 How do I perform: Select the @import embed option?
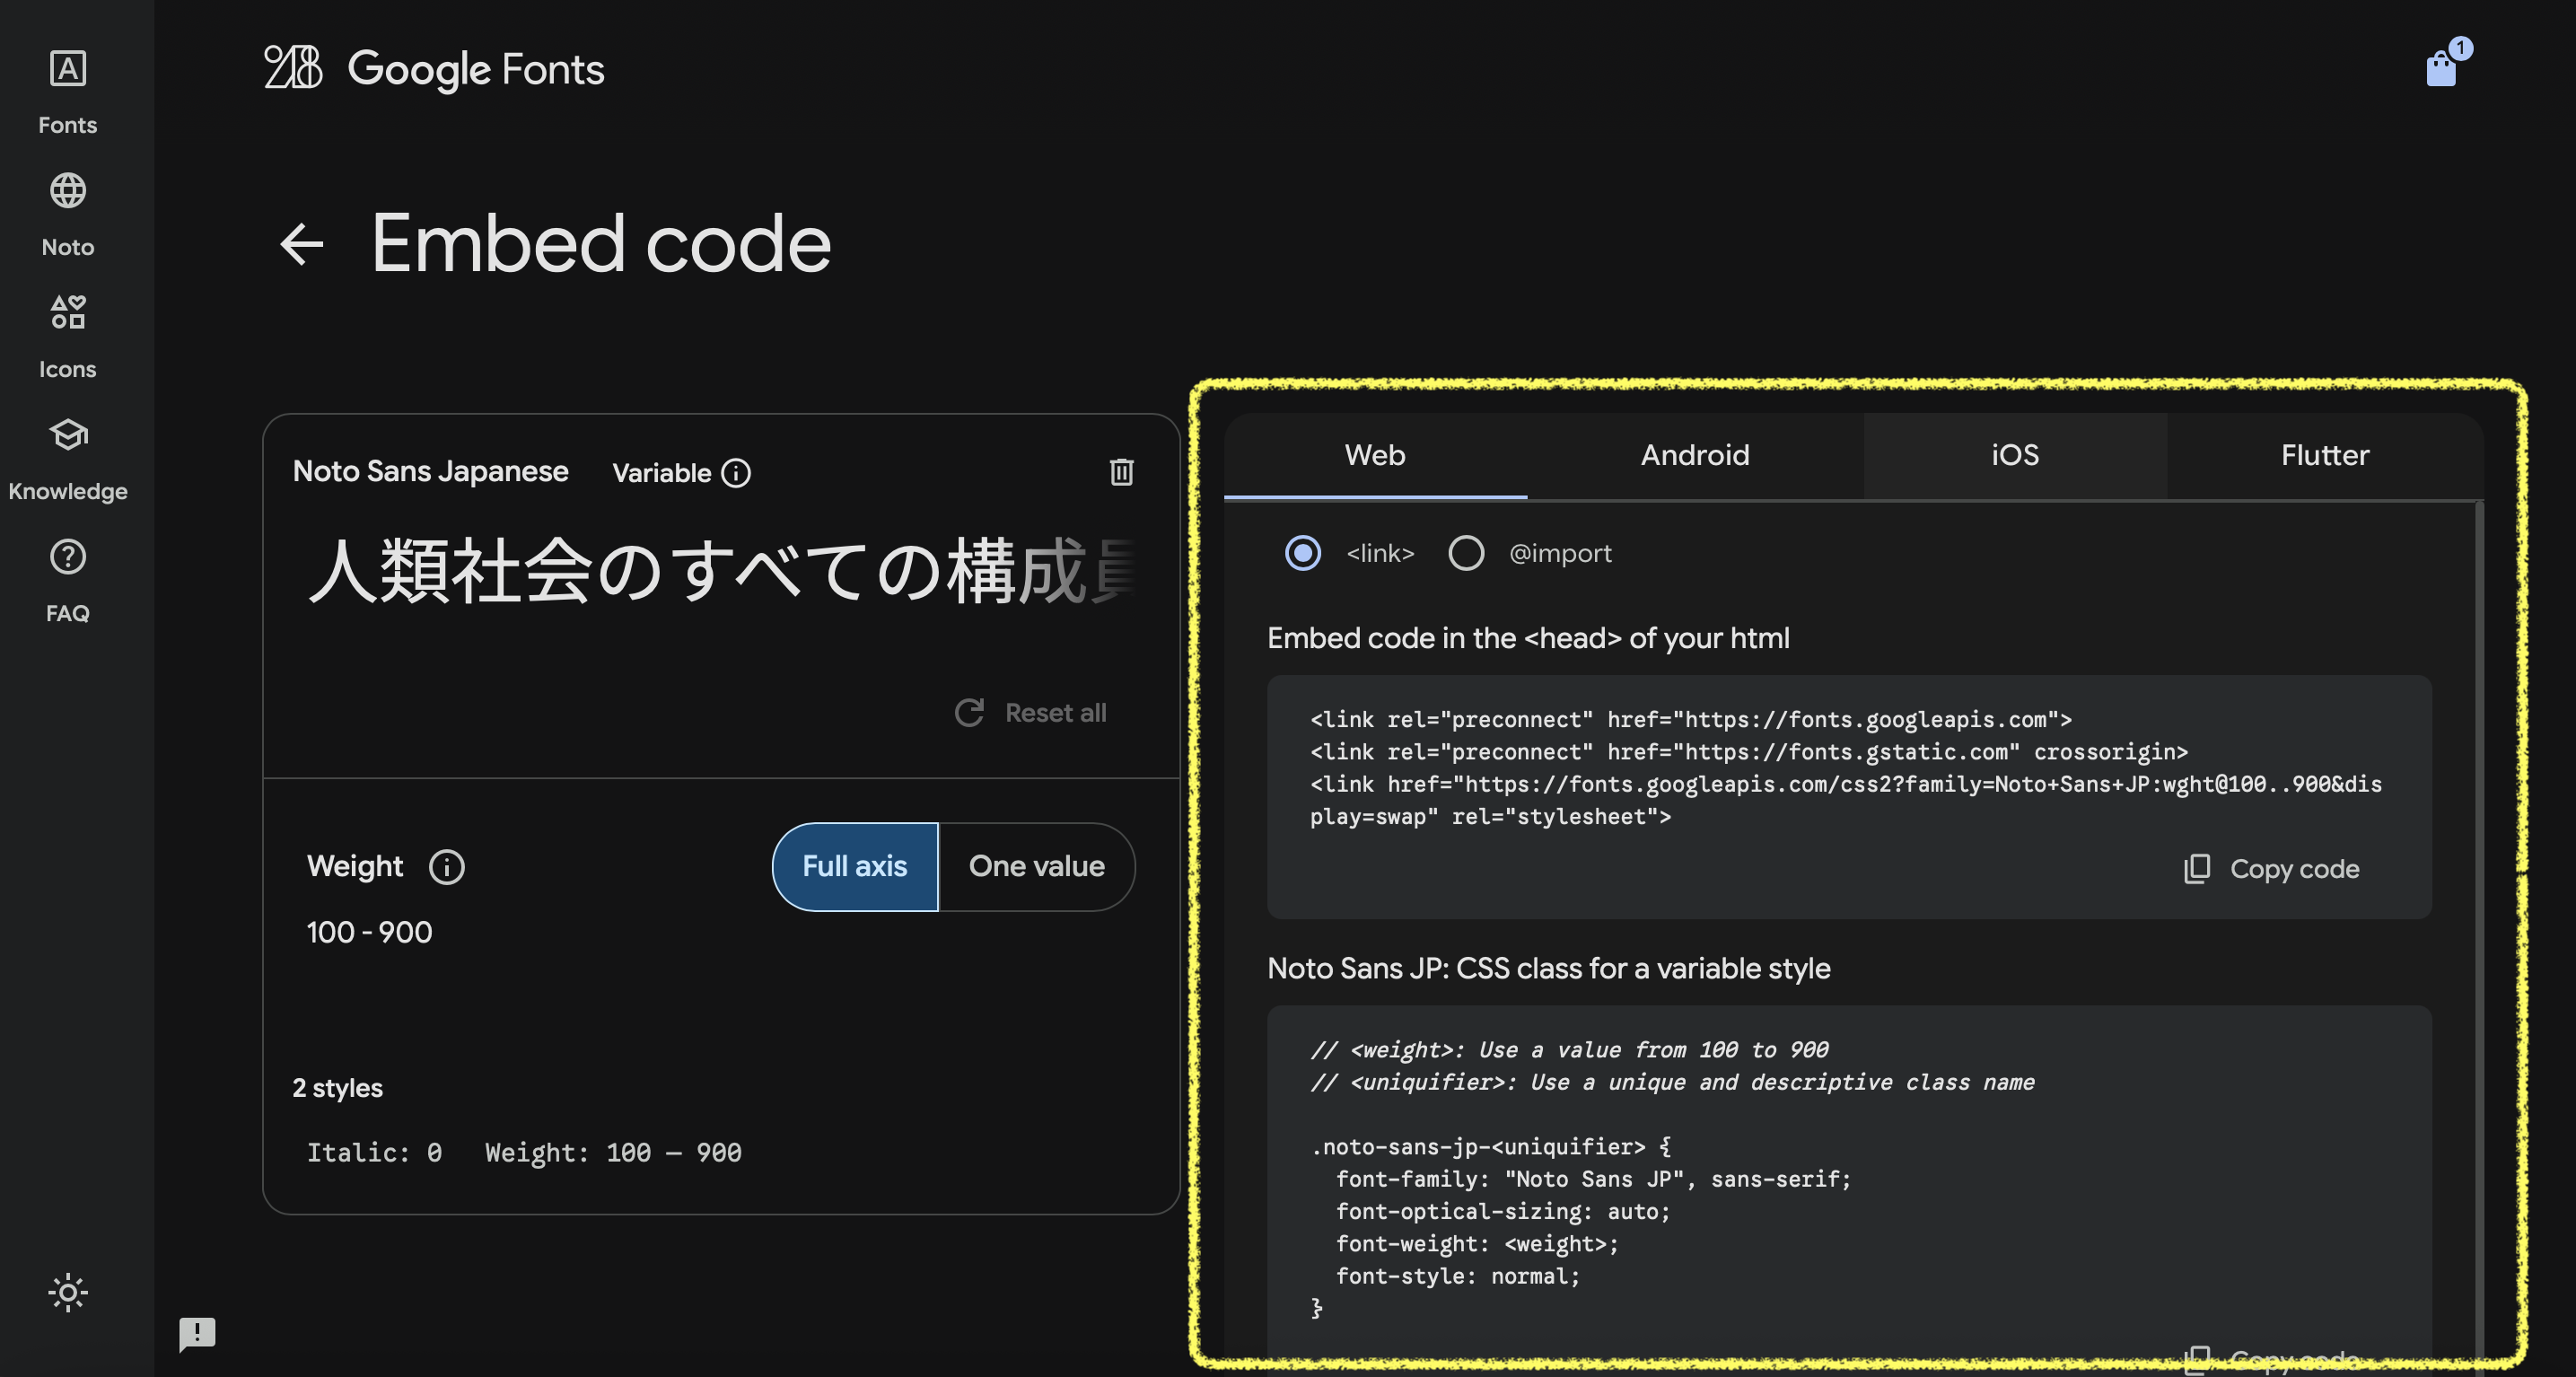(1466, 552)
